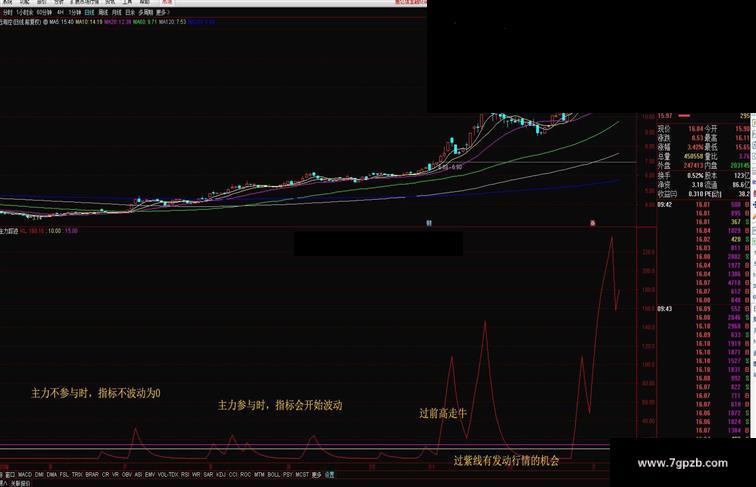Image resolution: width=756 pixels, height=487 pixels.
Task: Select the CCI indicator tab
Action: click(x=233, y=475)
